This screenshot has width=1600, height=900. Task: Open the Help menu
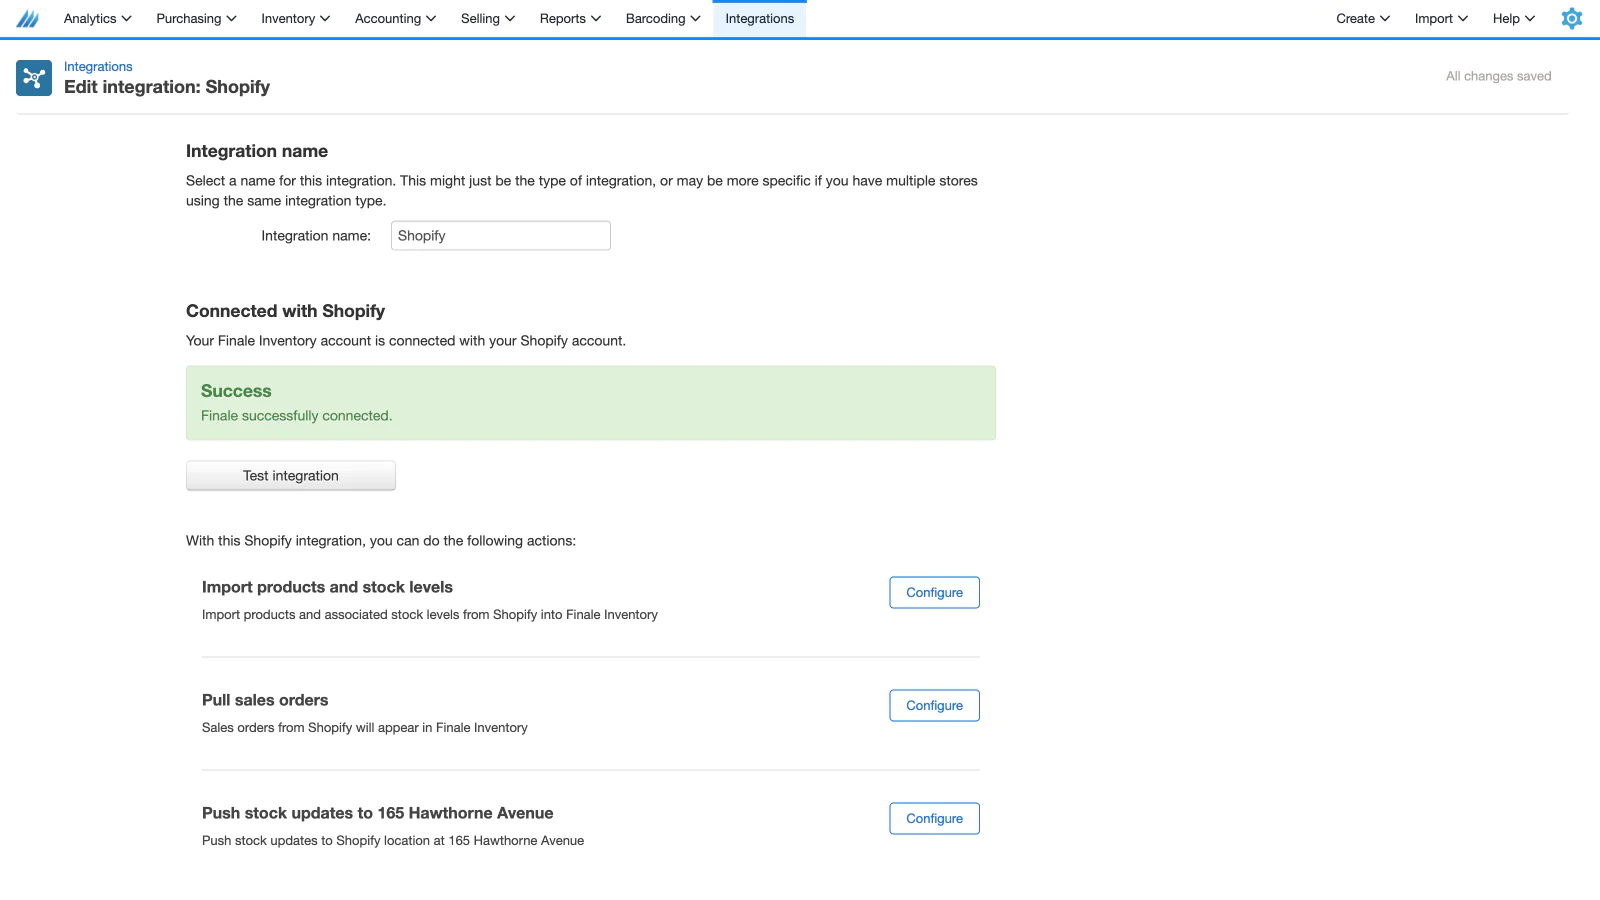(x=1514, y=19)
